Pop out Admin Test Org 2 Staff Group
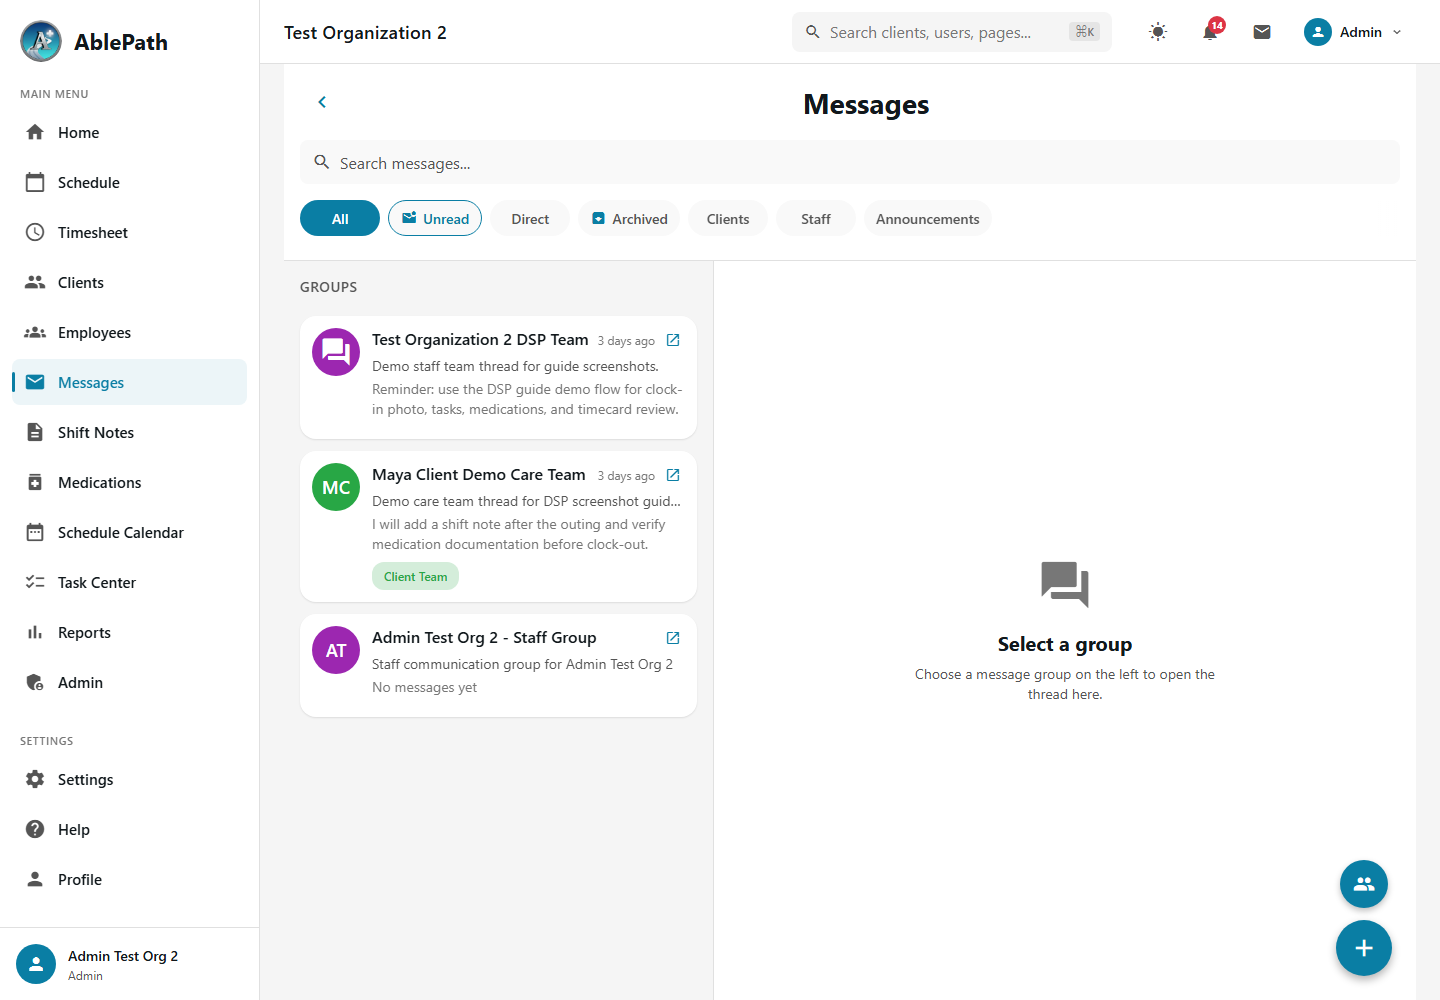 click(x=673, y=638)
